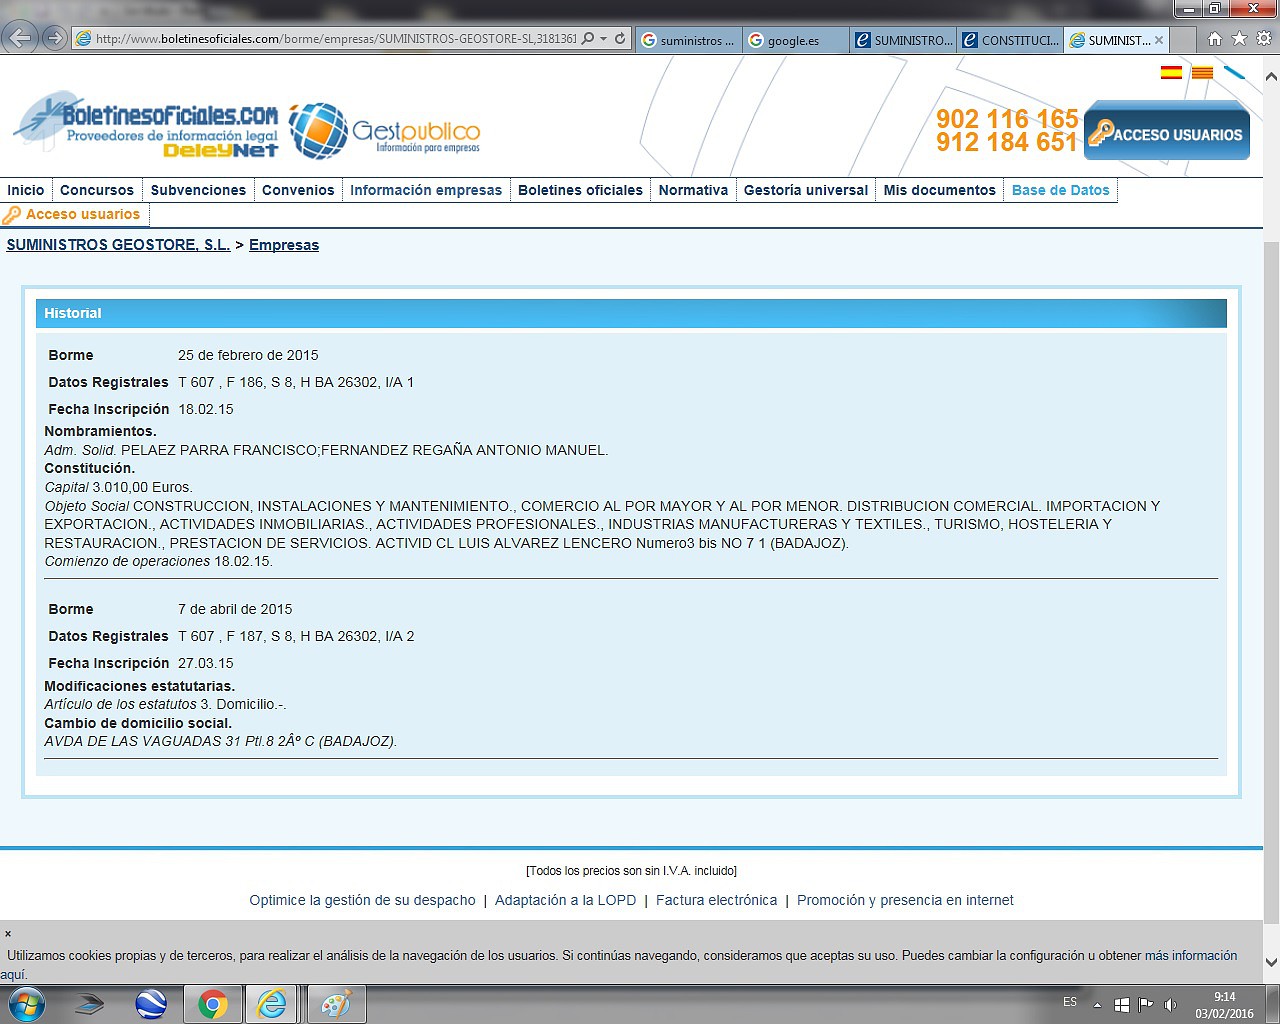The height and width of the screenshot is (1024, 1280).
Task: Open Google Chrome from the taskbar
Action: point(212,1004)
